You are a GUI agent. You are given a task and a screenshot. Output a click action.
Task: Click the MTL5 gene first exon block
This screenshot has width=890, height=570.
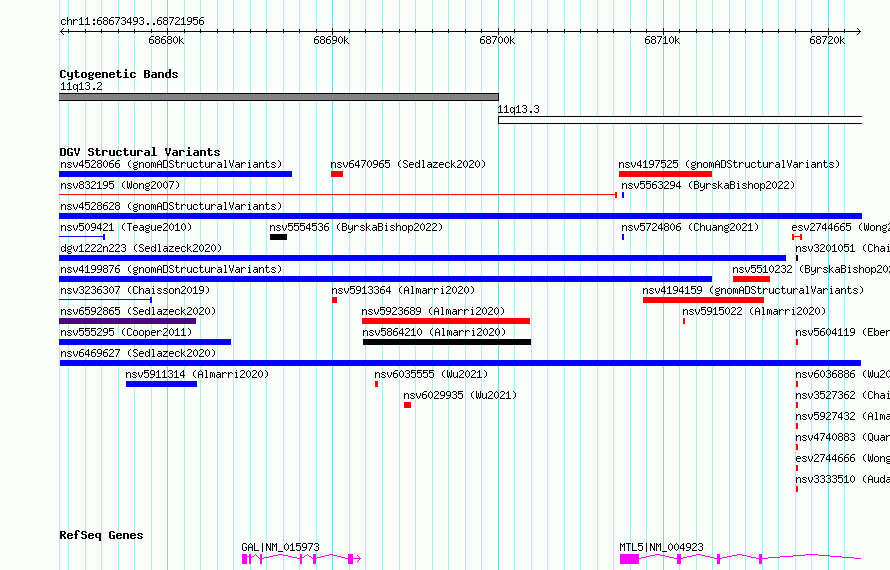629,559
